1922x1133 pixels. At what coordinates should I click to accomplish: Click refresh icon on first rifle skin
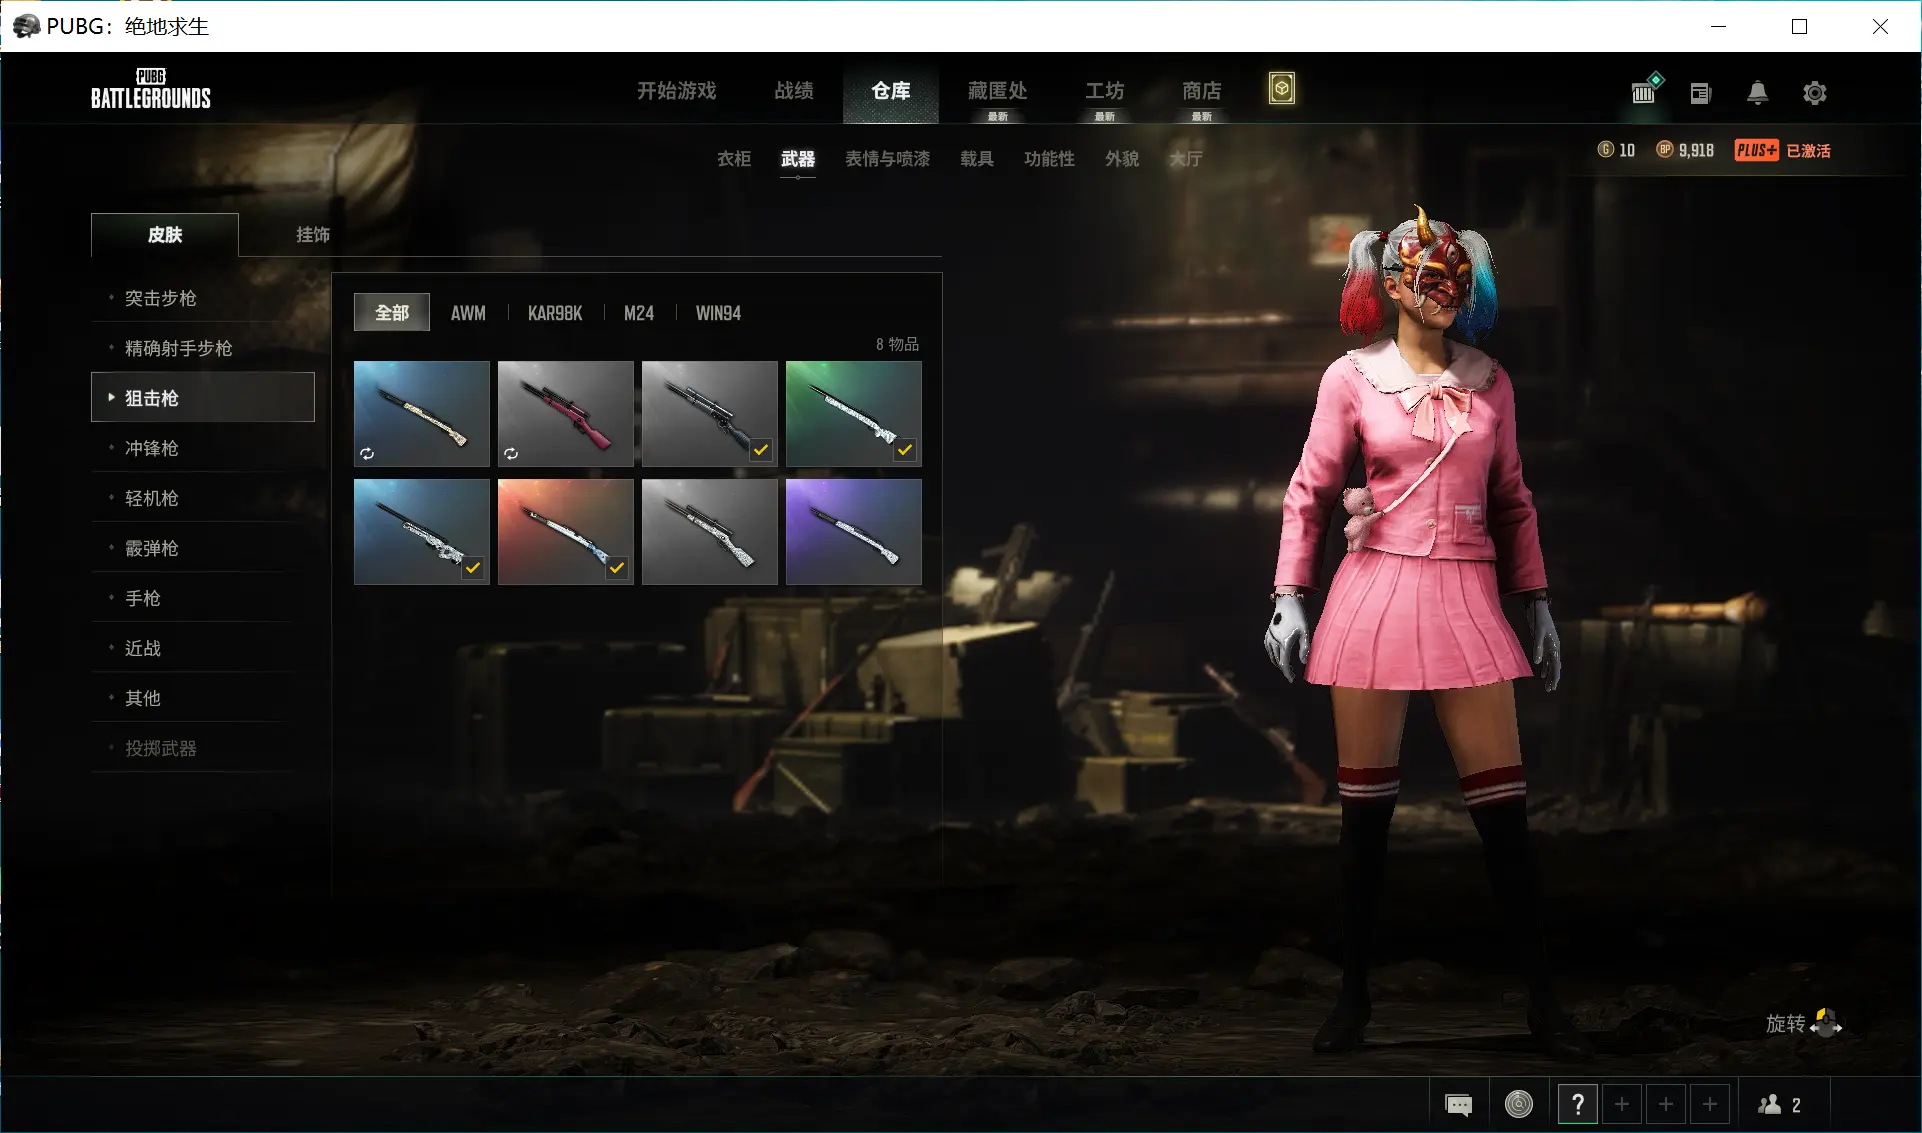coord(367,454)
